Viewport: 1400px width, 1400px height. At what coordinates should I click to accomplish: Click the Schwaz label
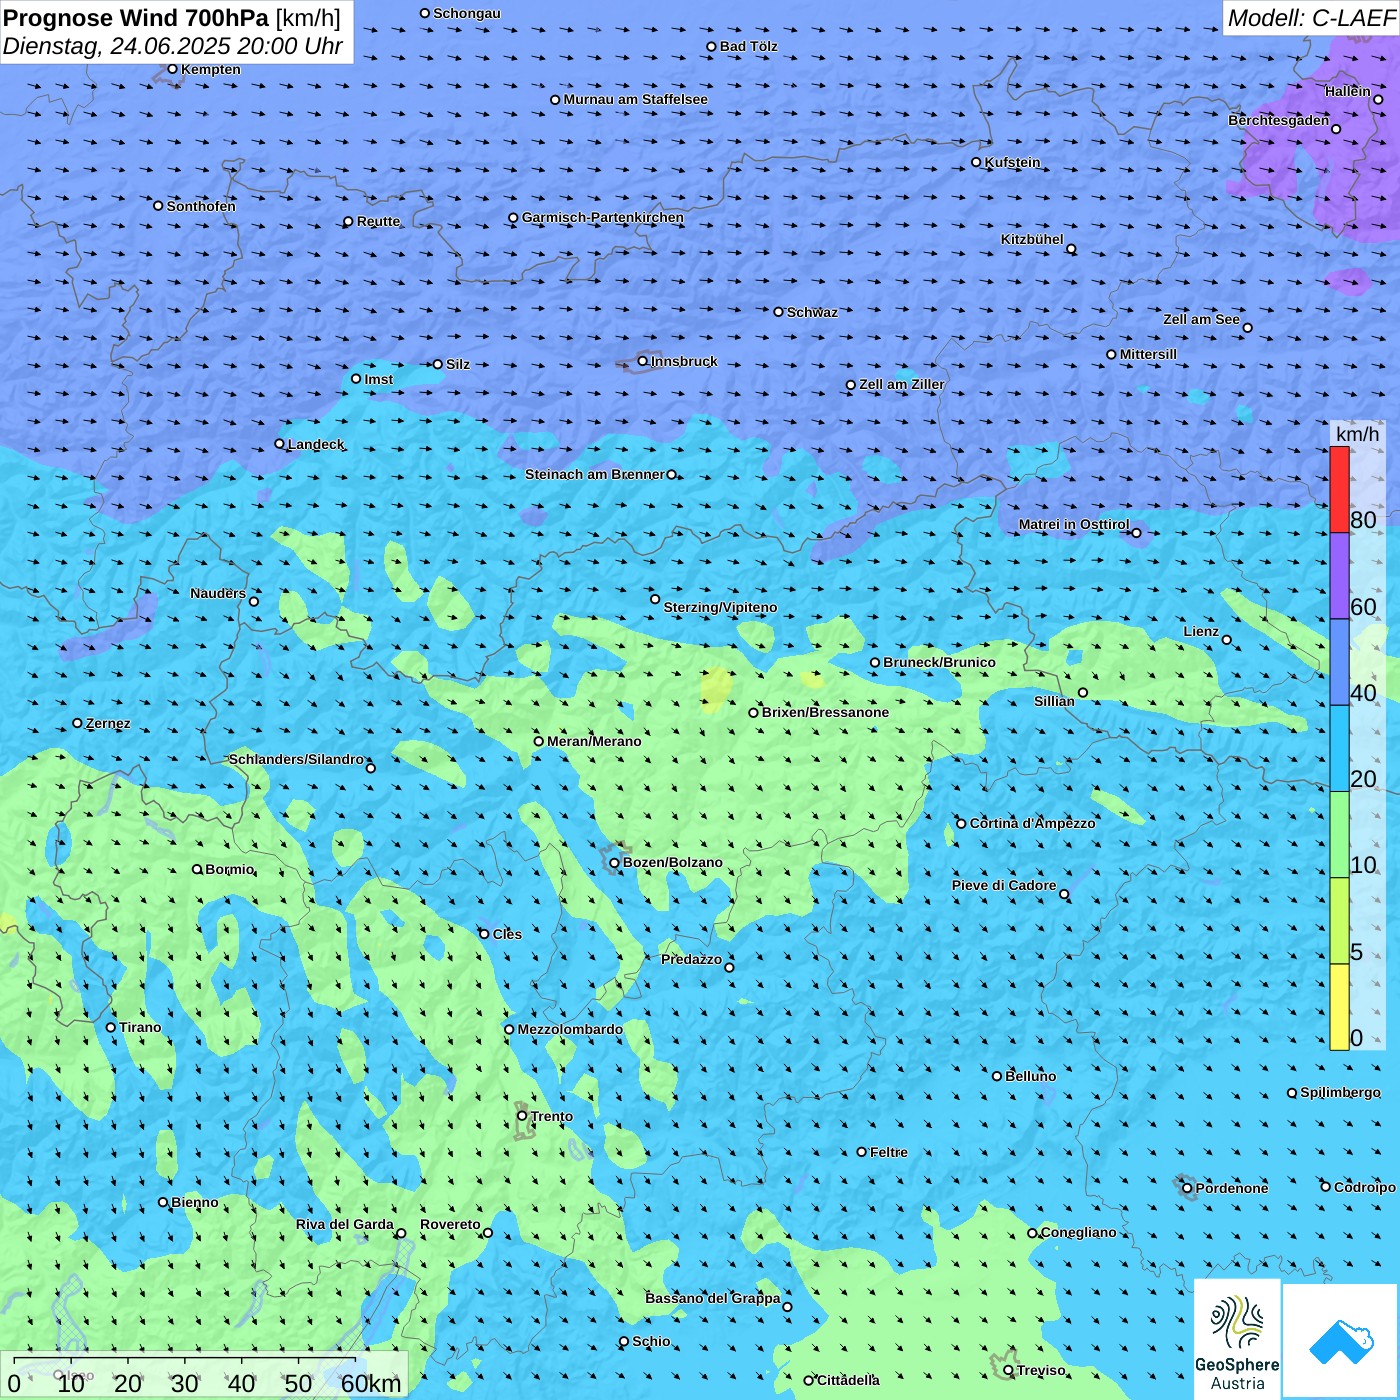pyautogui.click(x=812, y=312)
